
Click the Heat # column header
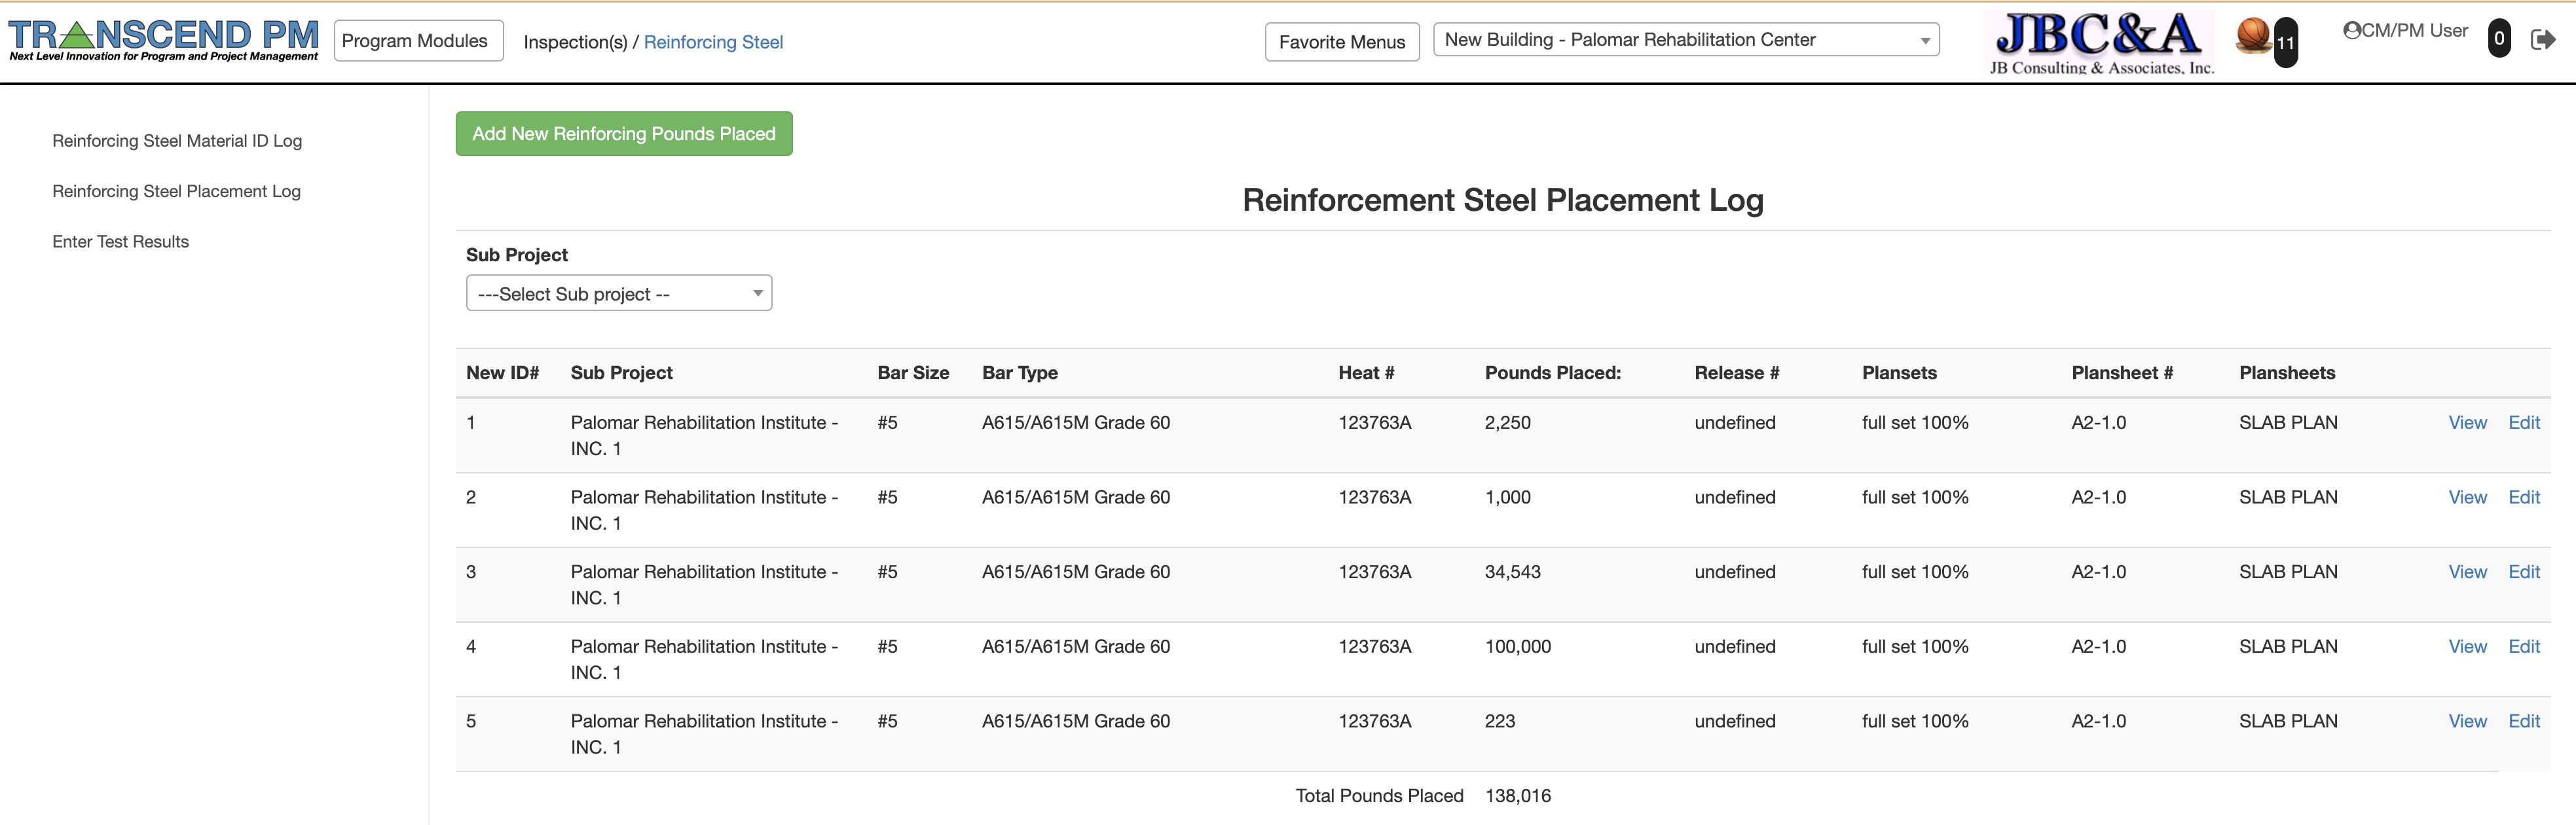[1366, 373]
